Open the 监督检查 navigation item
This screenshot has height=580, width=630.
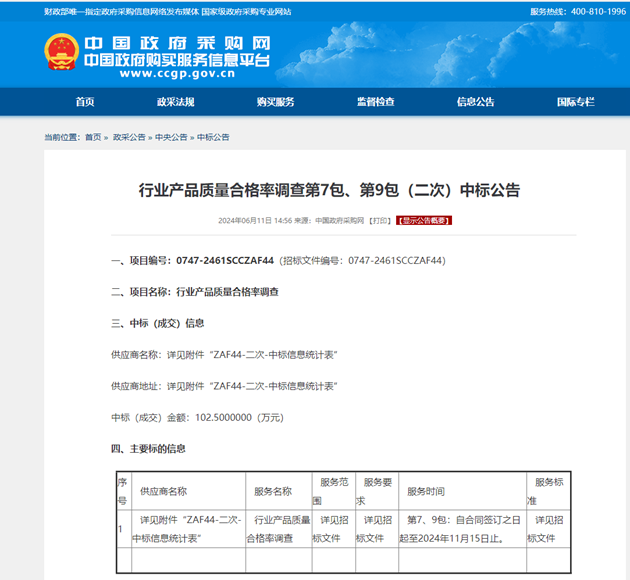pos(376,102)
